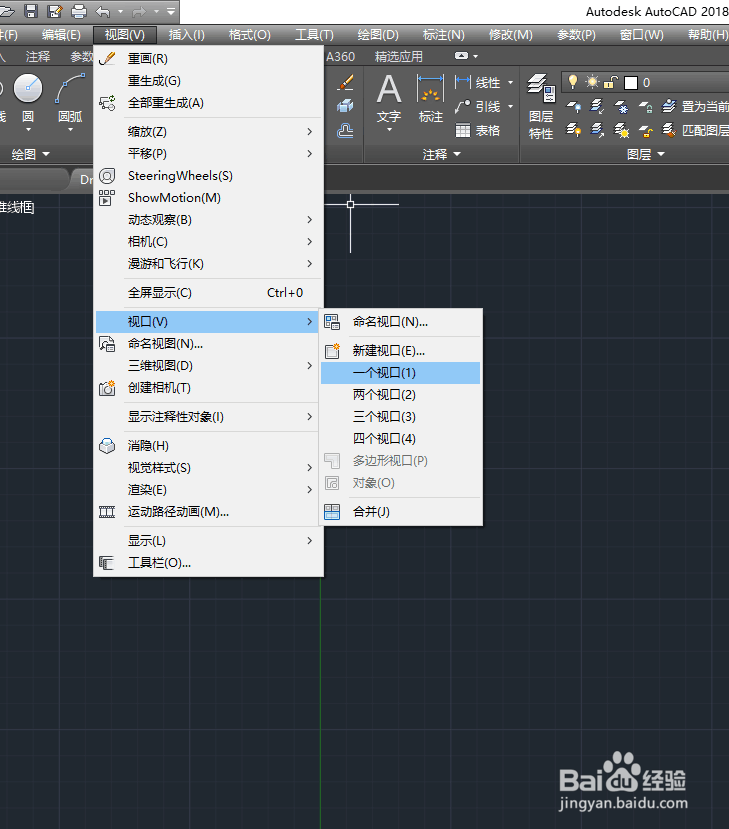
Task: Click the Plot printer icon
Action: click(x=79, y=11)
